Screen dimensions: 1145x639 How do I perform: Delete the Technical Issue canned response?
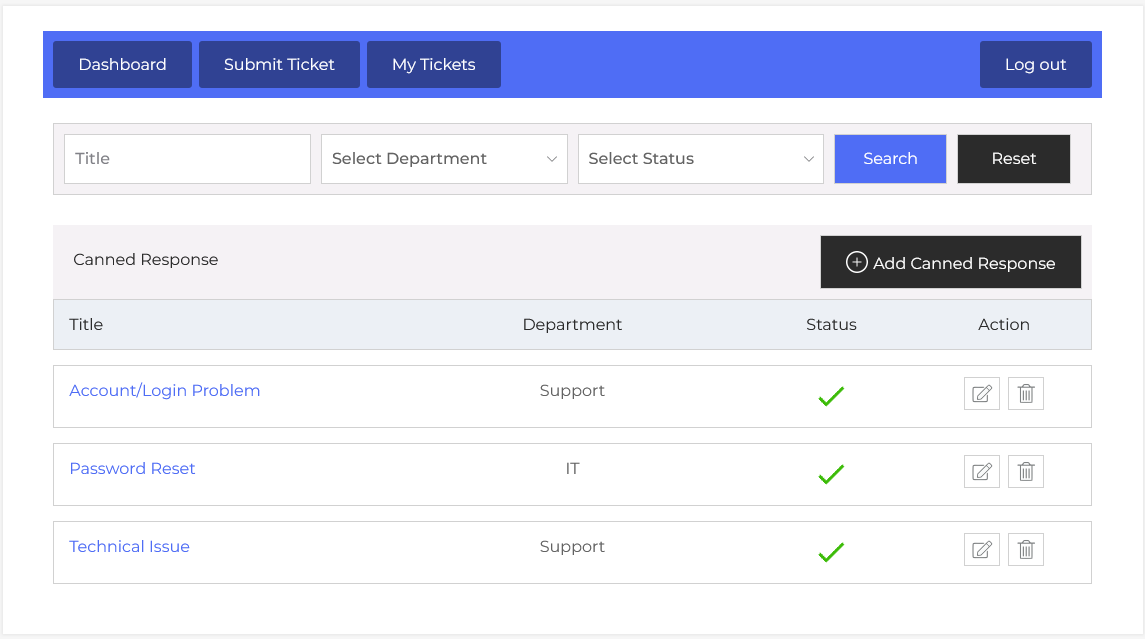1025,550
